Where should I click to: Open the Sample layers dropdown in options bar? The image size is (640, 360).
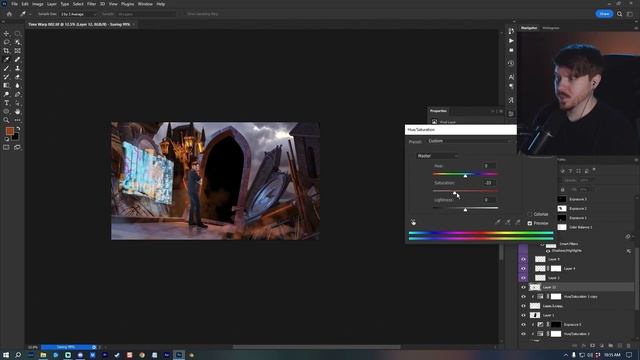tap(146, 14)
